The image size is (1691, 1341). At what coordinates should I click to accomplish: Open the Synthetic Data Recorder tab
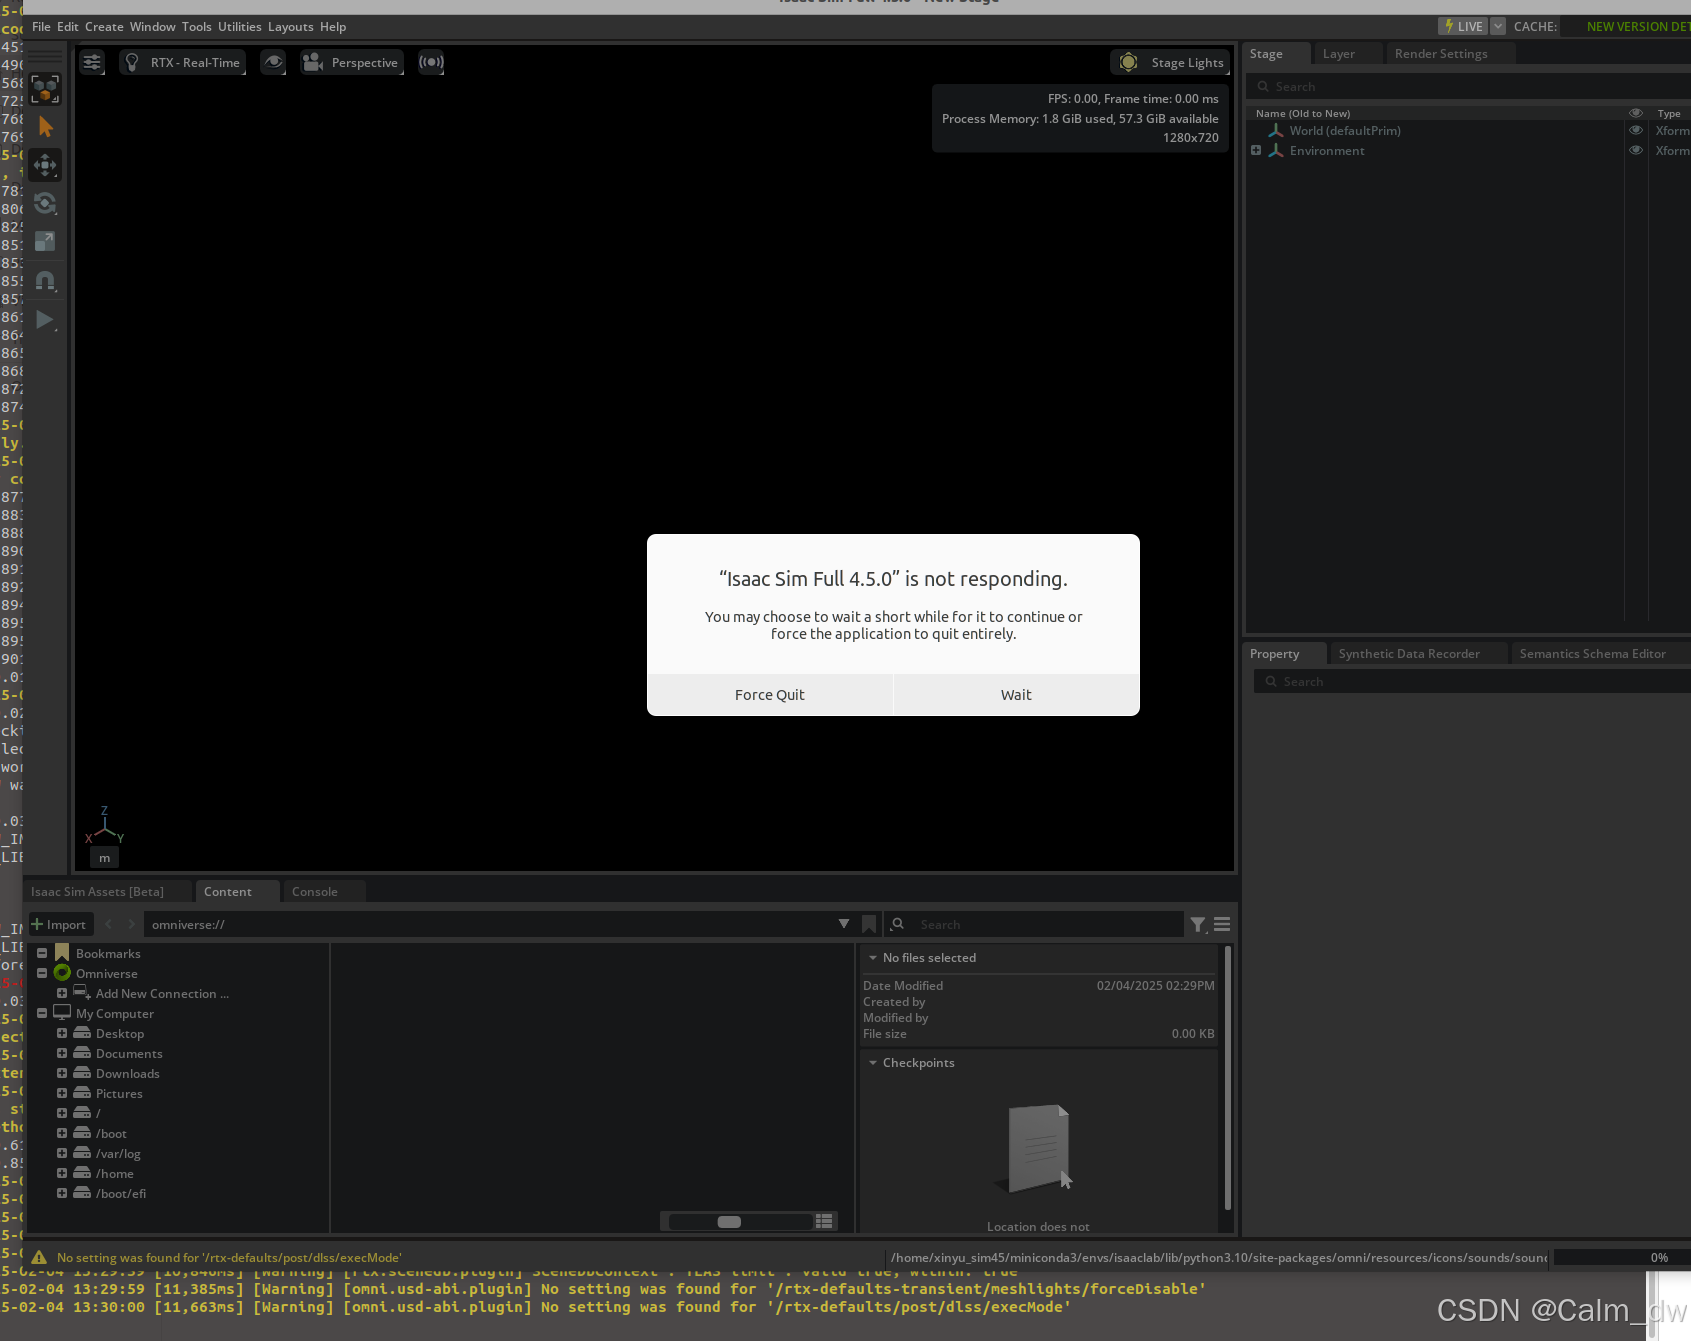tap(1409, 654)
